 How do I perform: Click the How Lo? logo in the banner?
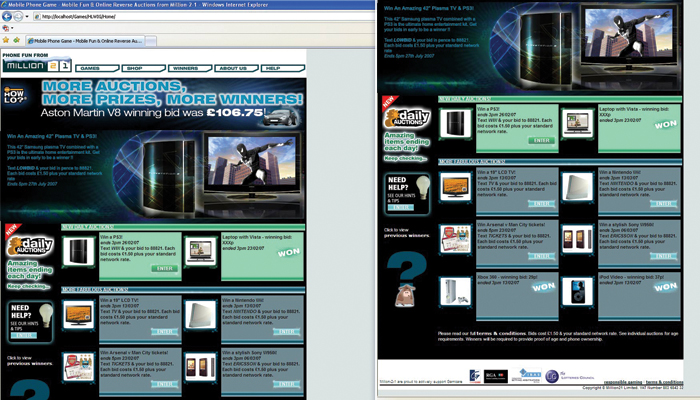14,95
